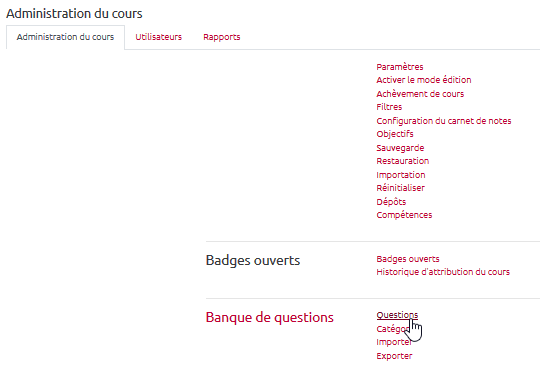Open the Exporter link

point(394,356)
